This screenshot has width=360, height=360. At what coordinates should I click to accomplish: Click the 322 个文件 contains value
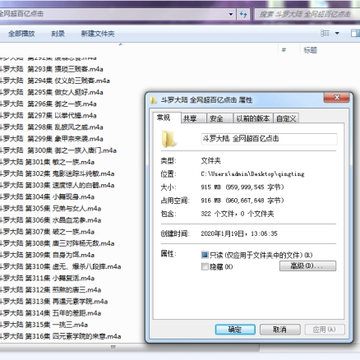(x=237, y=214)
